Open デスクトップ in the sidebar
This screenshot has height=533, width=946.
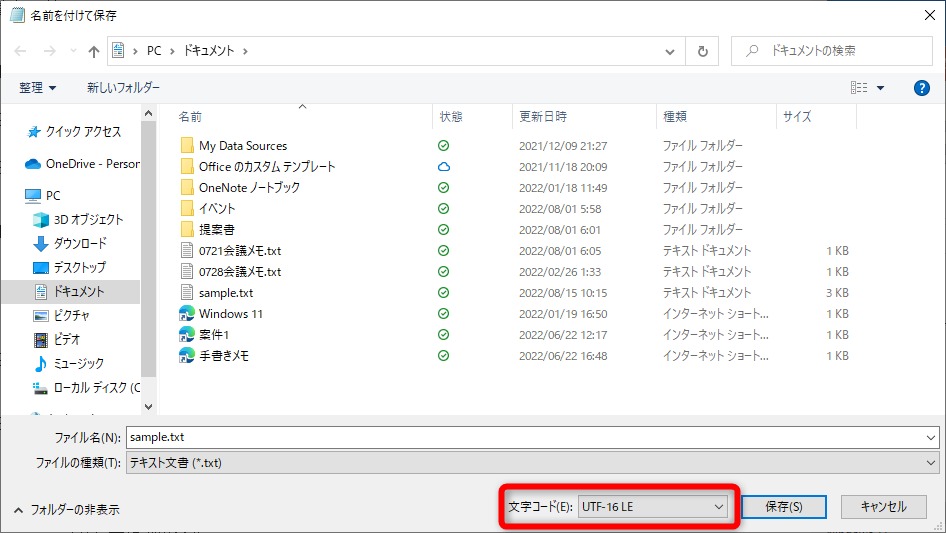(x=69, y=267)
